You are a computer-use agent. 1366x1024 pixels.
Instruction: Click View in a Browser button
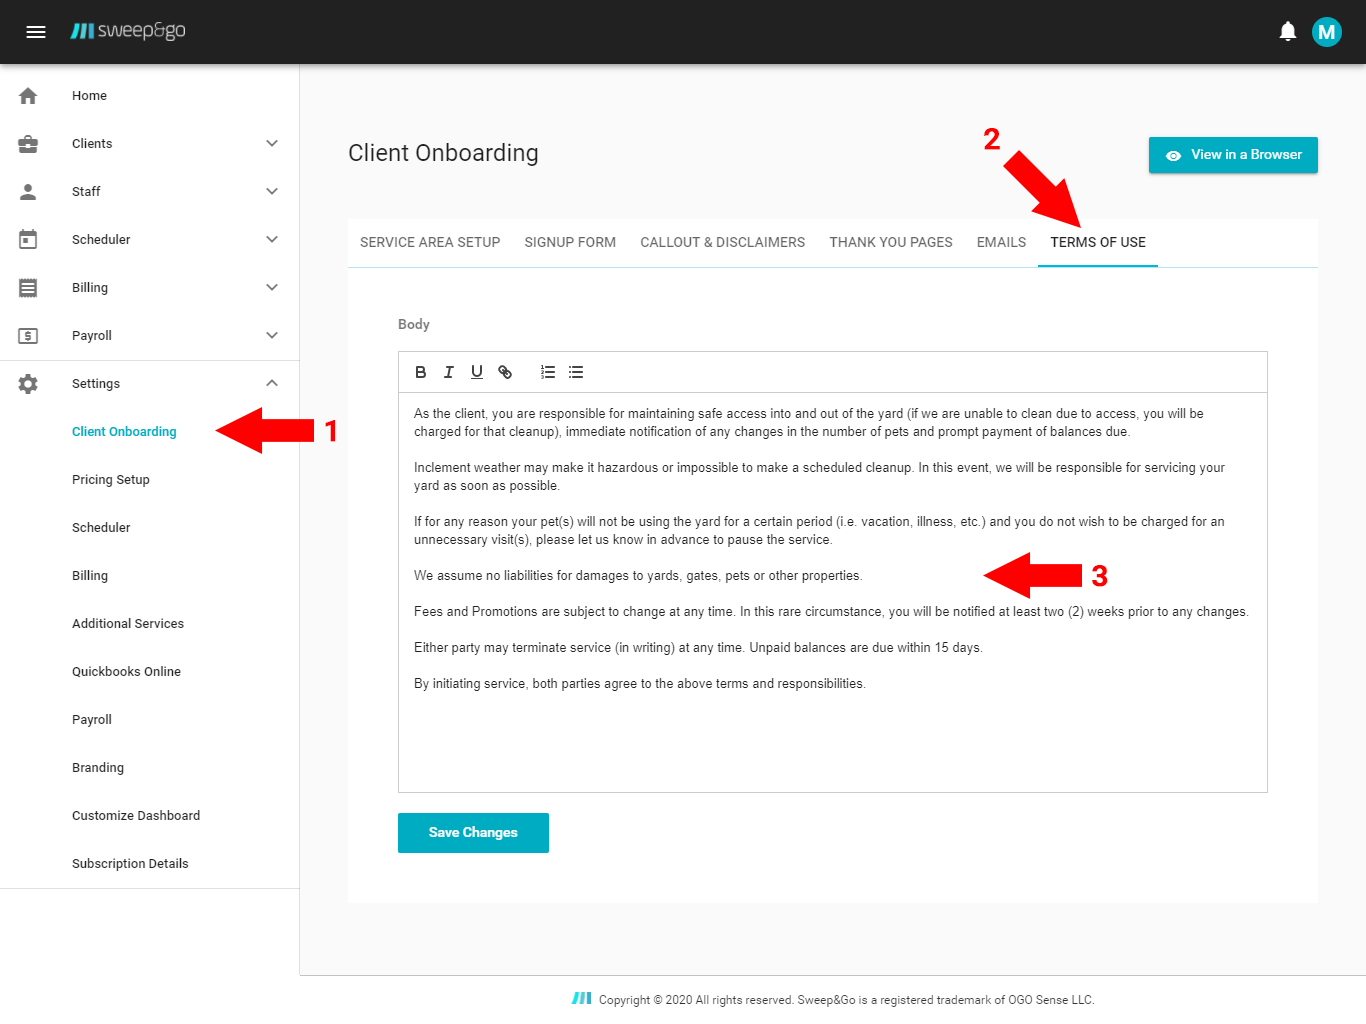1233,155
